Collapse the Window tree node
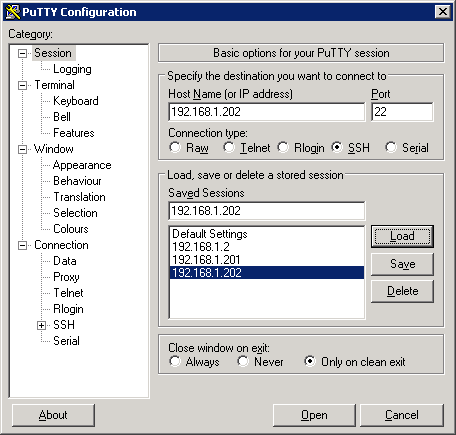 coord(22,149)
